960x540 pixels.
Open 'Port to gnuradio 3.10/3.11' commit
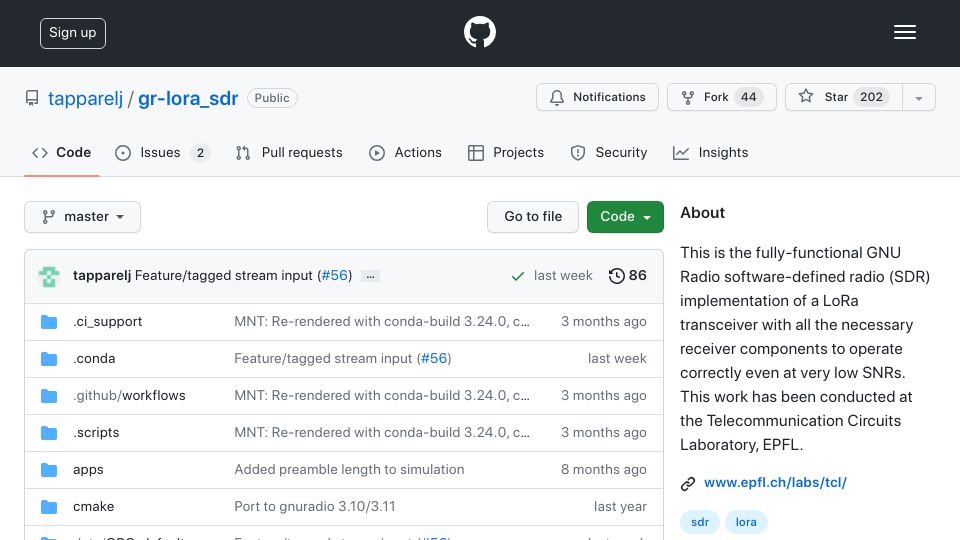pyautogui.click(x=315, y=506)
